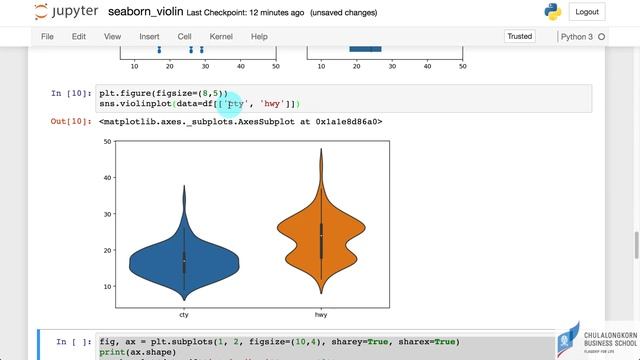Click the kernel idle indicator circle
Viewport: 640px width, 360px height.
tap(601, 37)
